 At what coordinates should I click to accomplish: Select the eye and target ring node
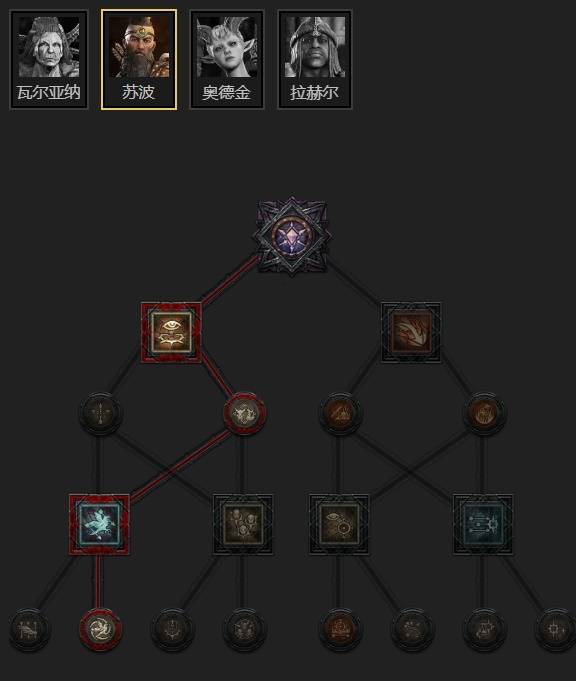[339, 525]
